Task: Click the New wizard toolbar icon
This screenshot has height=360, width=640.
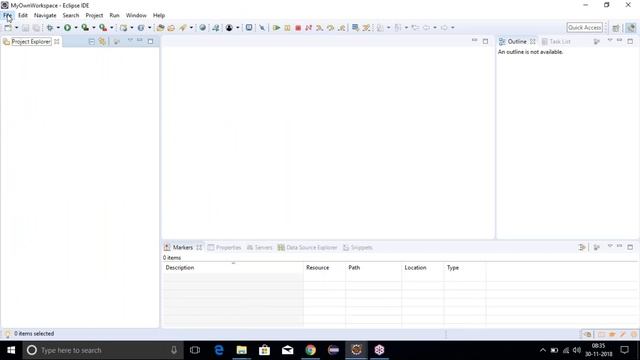Action: [8, 28]
